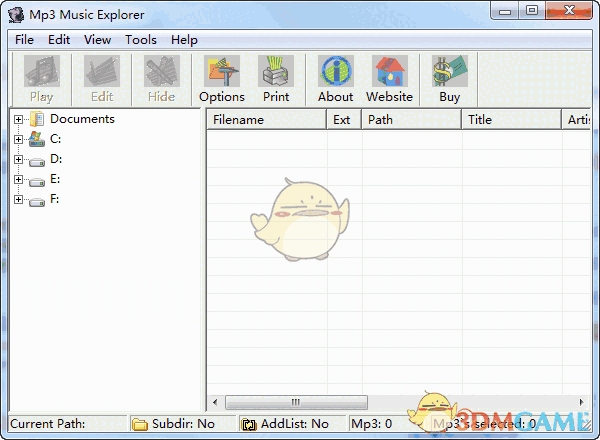Click the Buy toolbar icon
The height and width of the screenshot is (440, 600).
[x=450, y=71]
